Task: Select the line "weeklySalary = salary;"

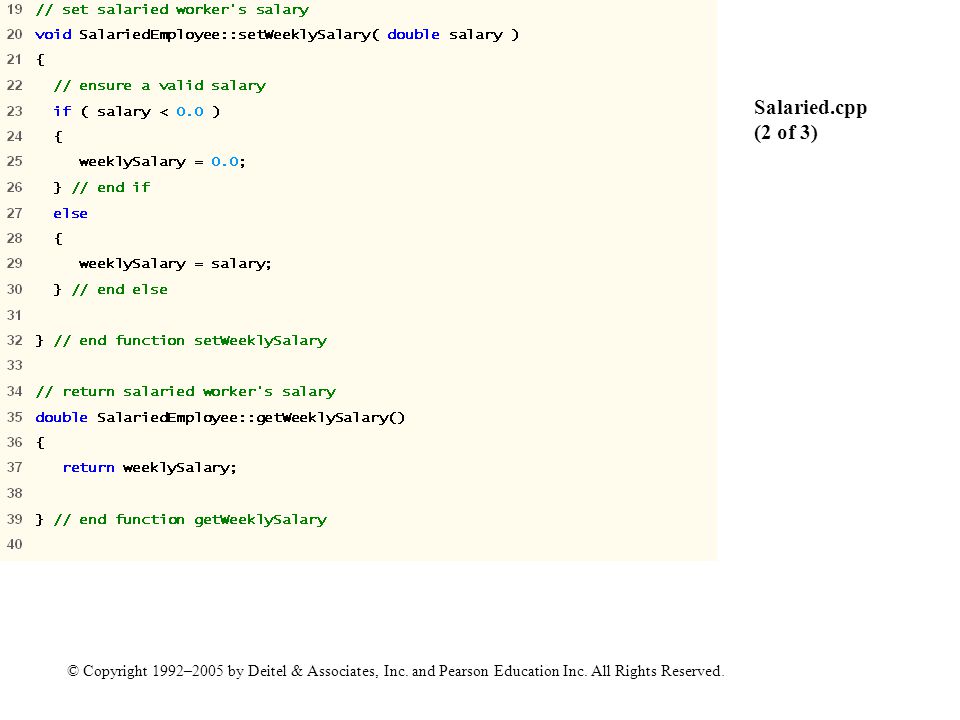Action: (x=175, y=264)
